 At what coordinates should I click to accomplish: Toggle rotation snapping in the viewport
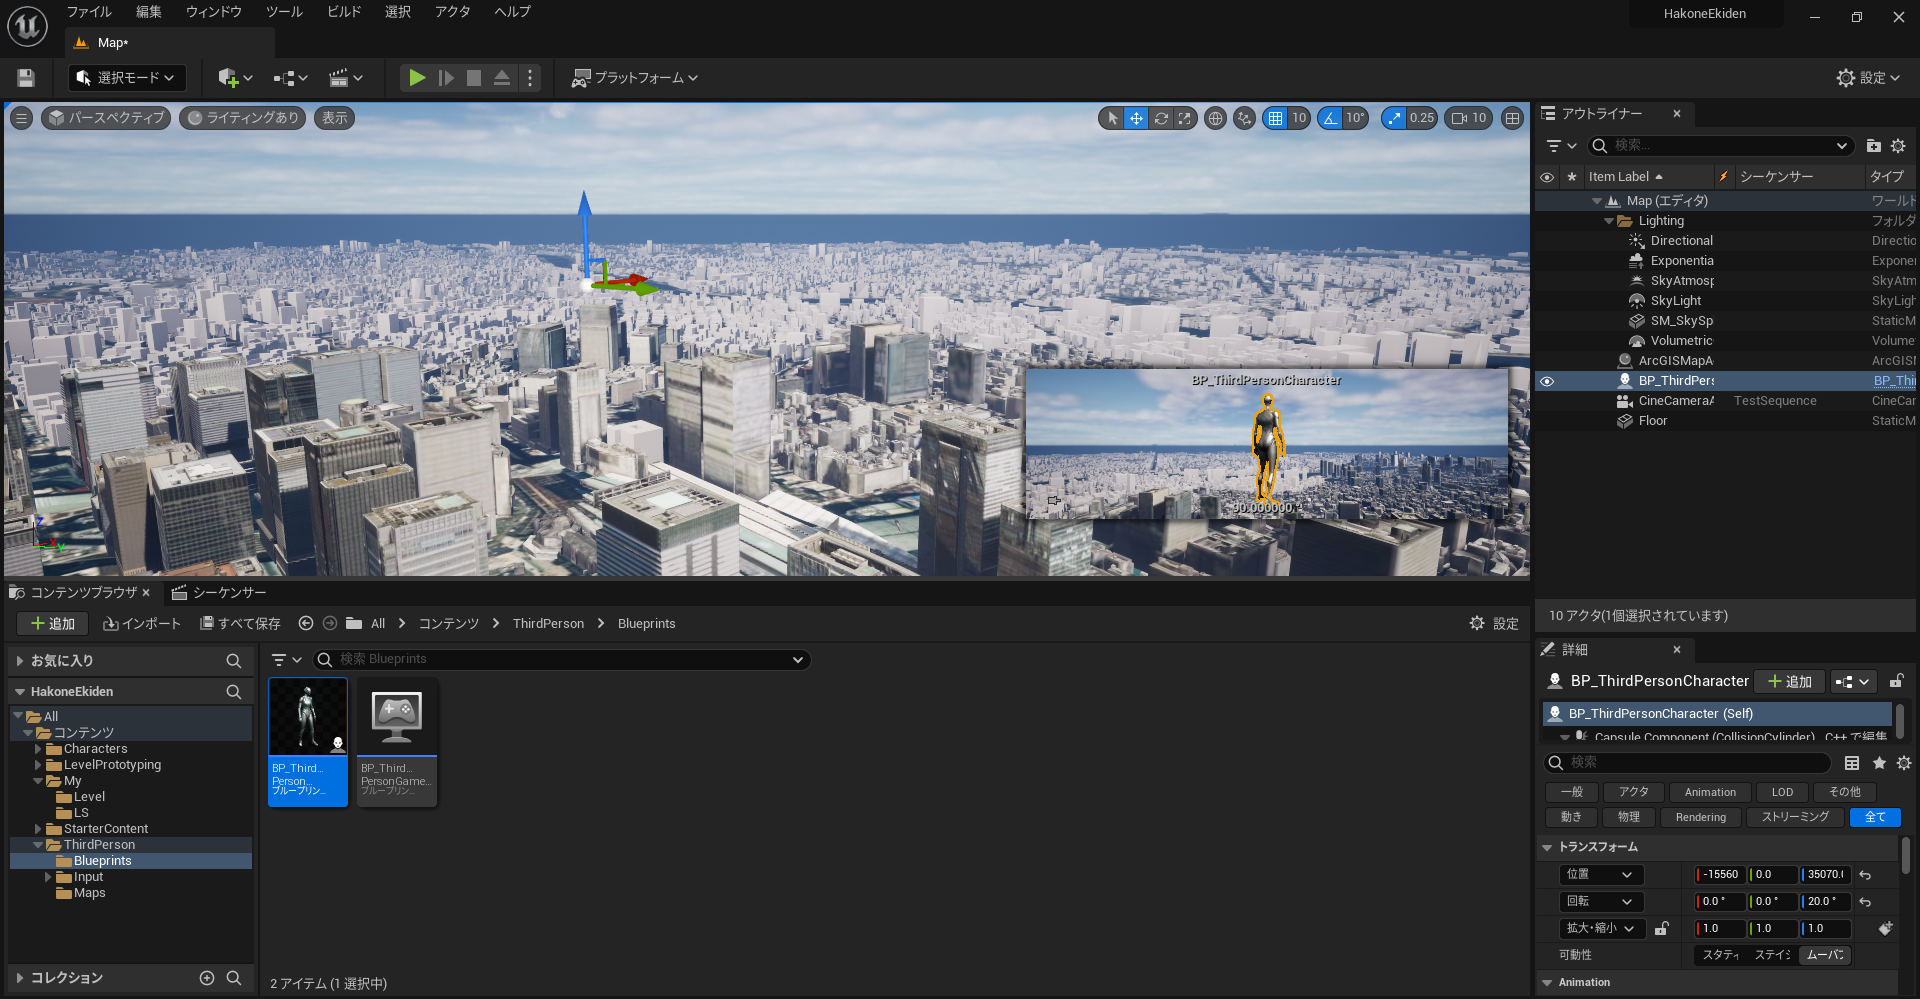1330,118
